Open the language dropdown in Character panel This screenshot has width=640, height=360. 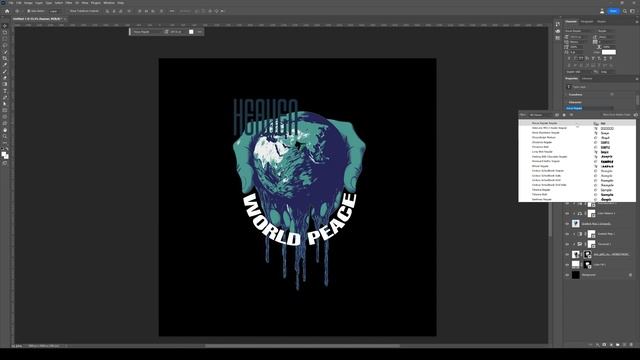click(x=579, y=72)
